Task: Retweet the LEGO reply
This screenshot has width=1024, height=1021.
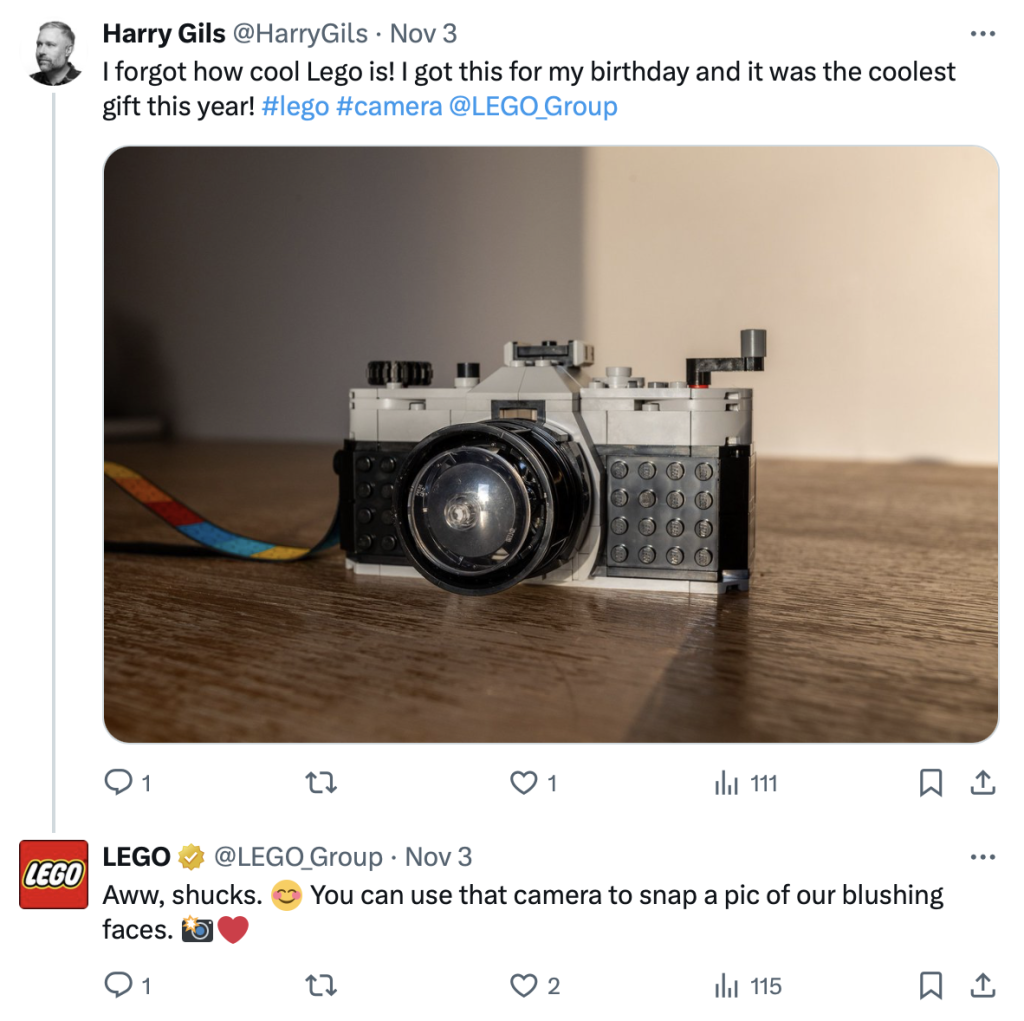Action: click(320, 987)
